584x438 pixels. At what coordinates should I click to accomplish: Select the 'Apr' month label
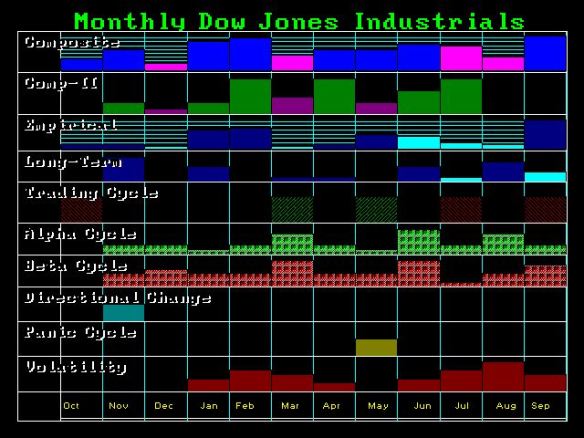[x=331, y=406]
